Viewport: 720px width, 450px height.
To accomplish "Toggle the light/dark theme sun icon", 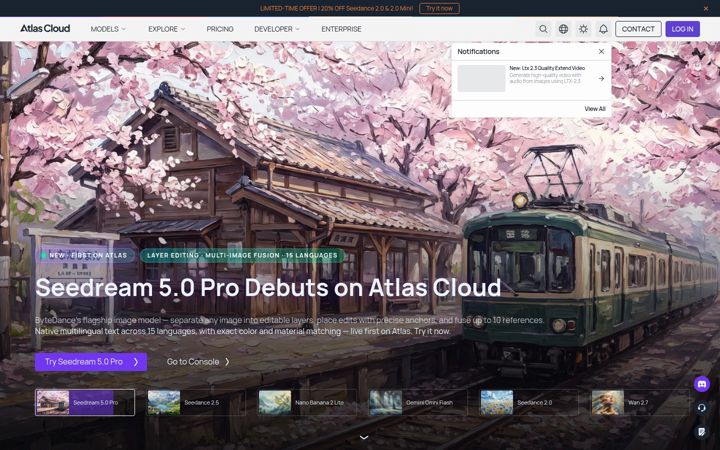I will point(583,29).
